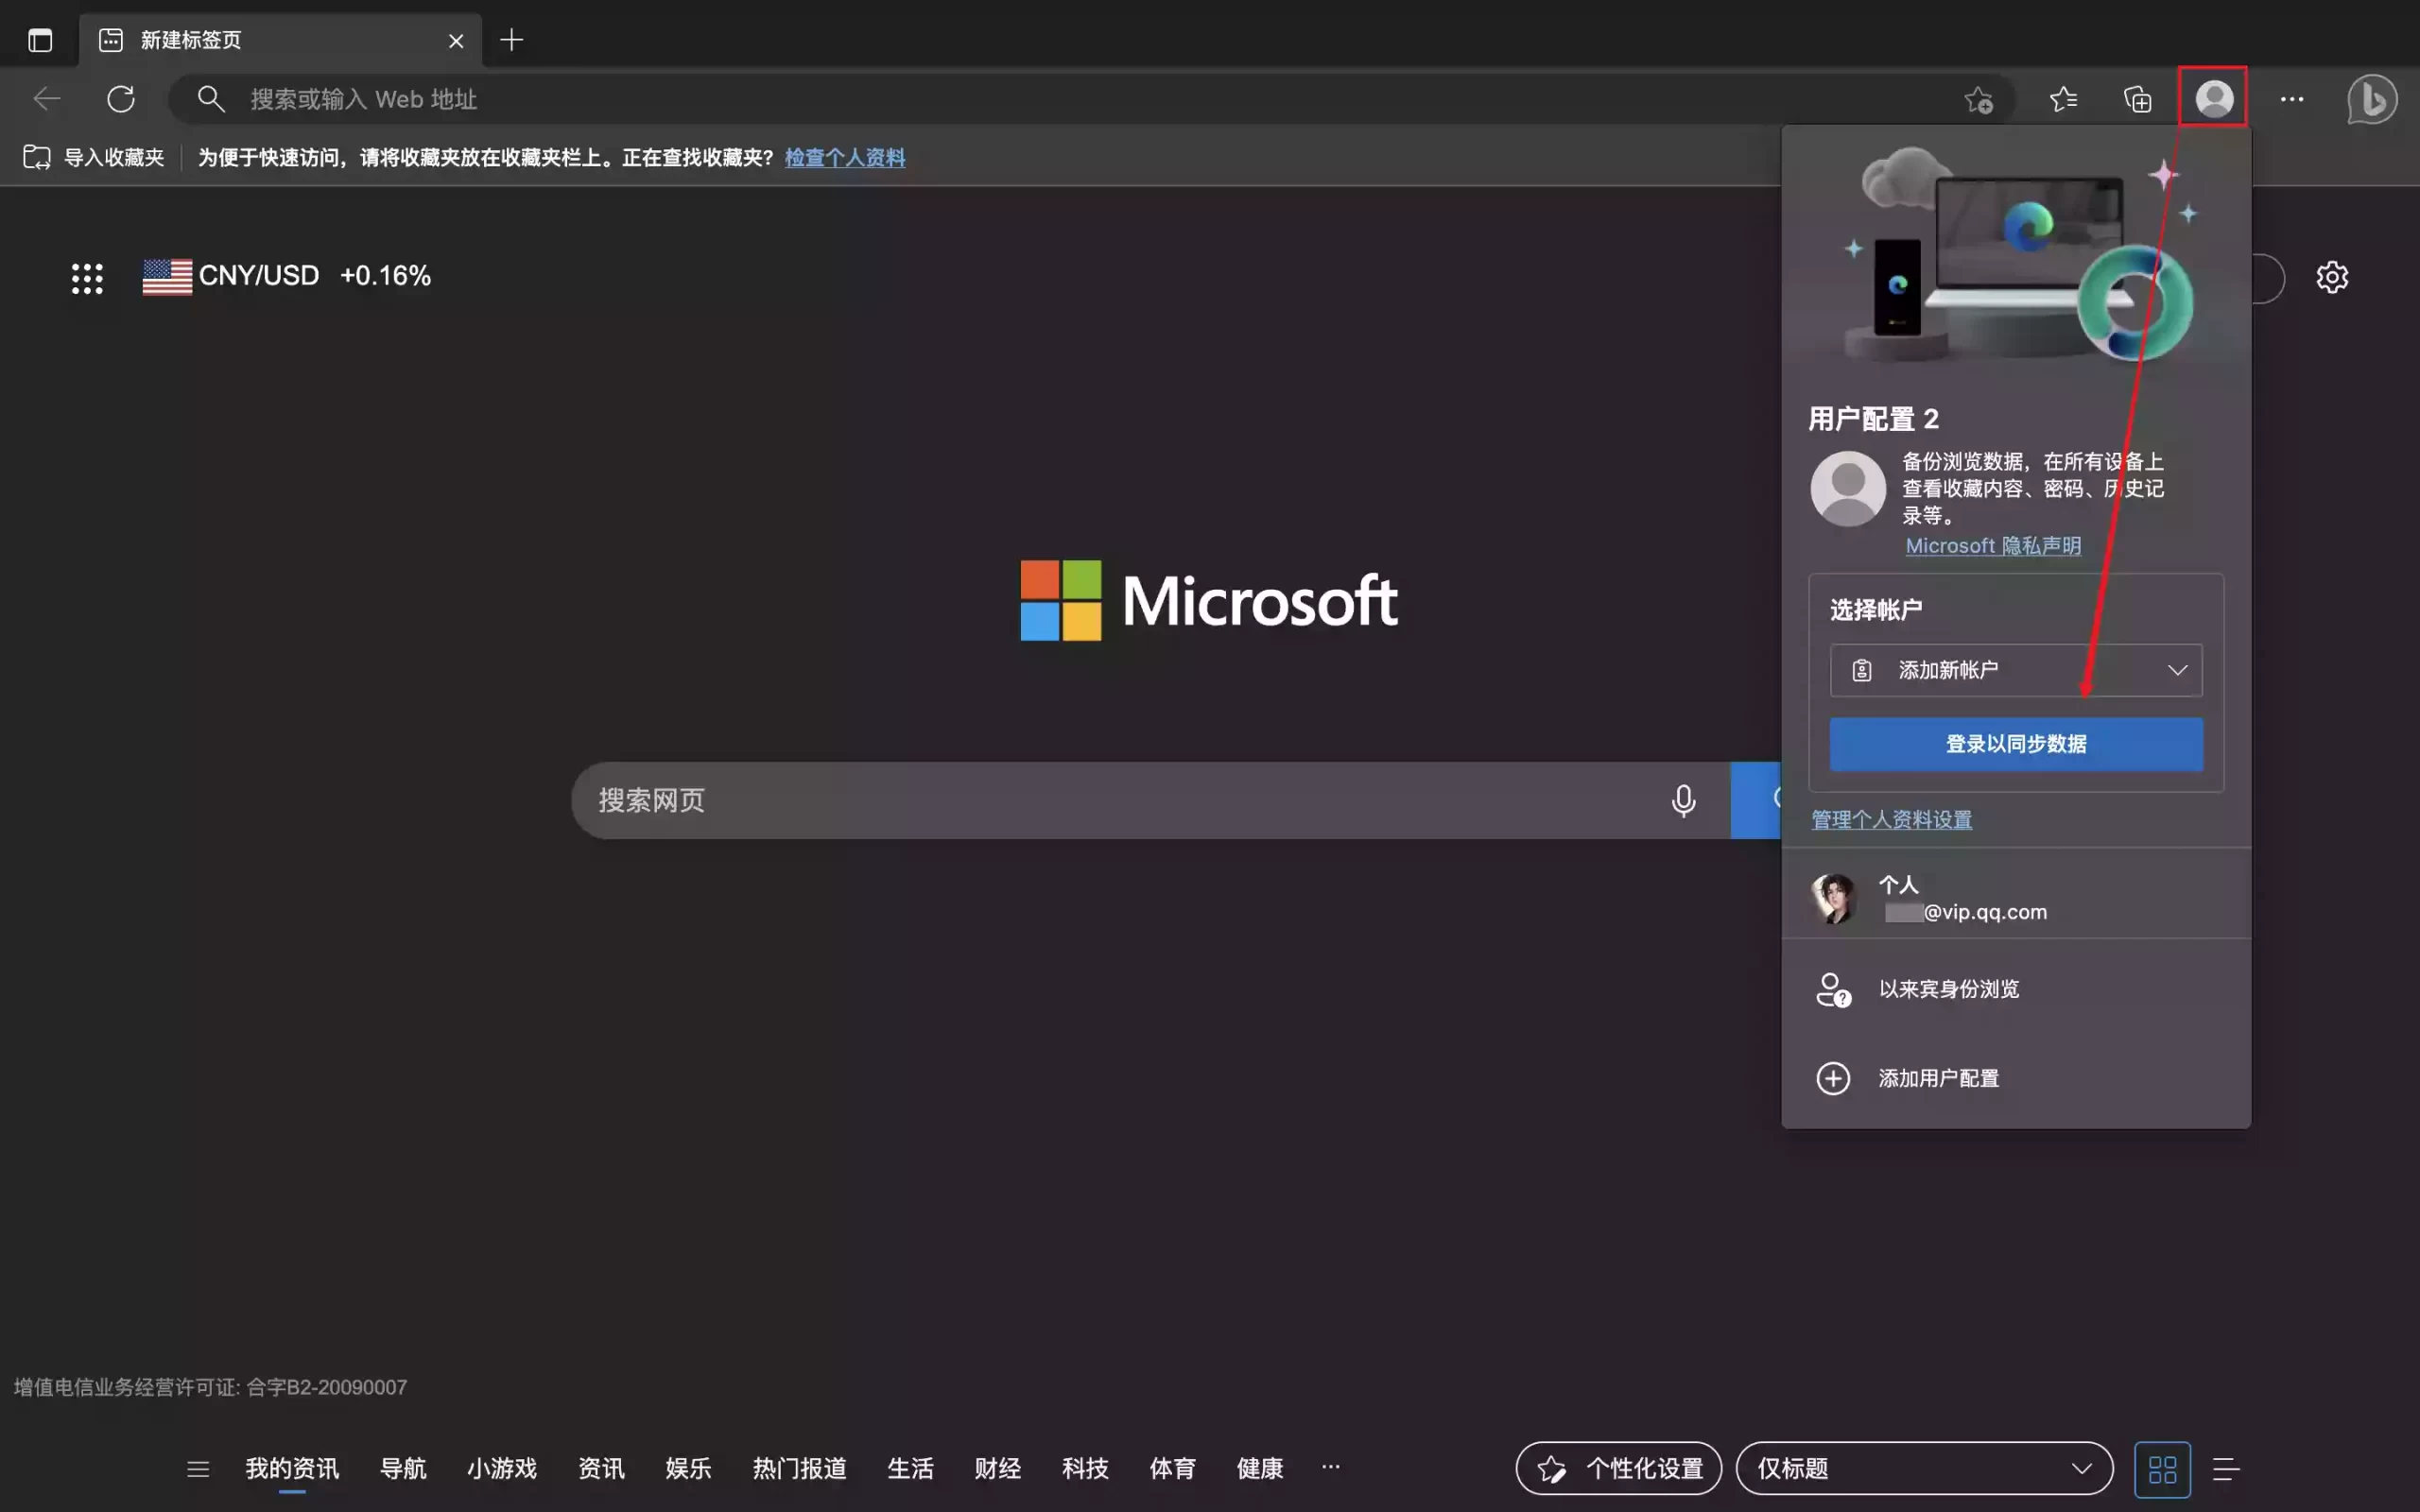Click 导入收藏夹 on favorites bar
The height and width of the screenshot is (1512, 2420).
pos(94,157)
